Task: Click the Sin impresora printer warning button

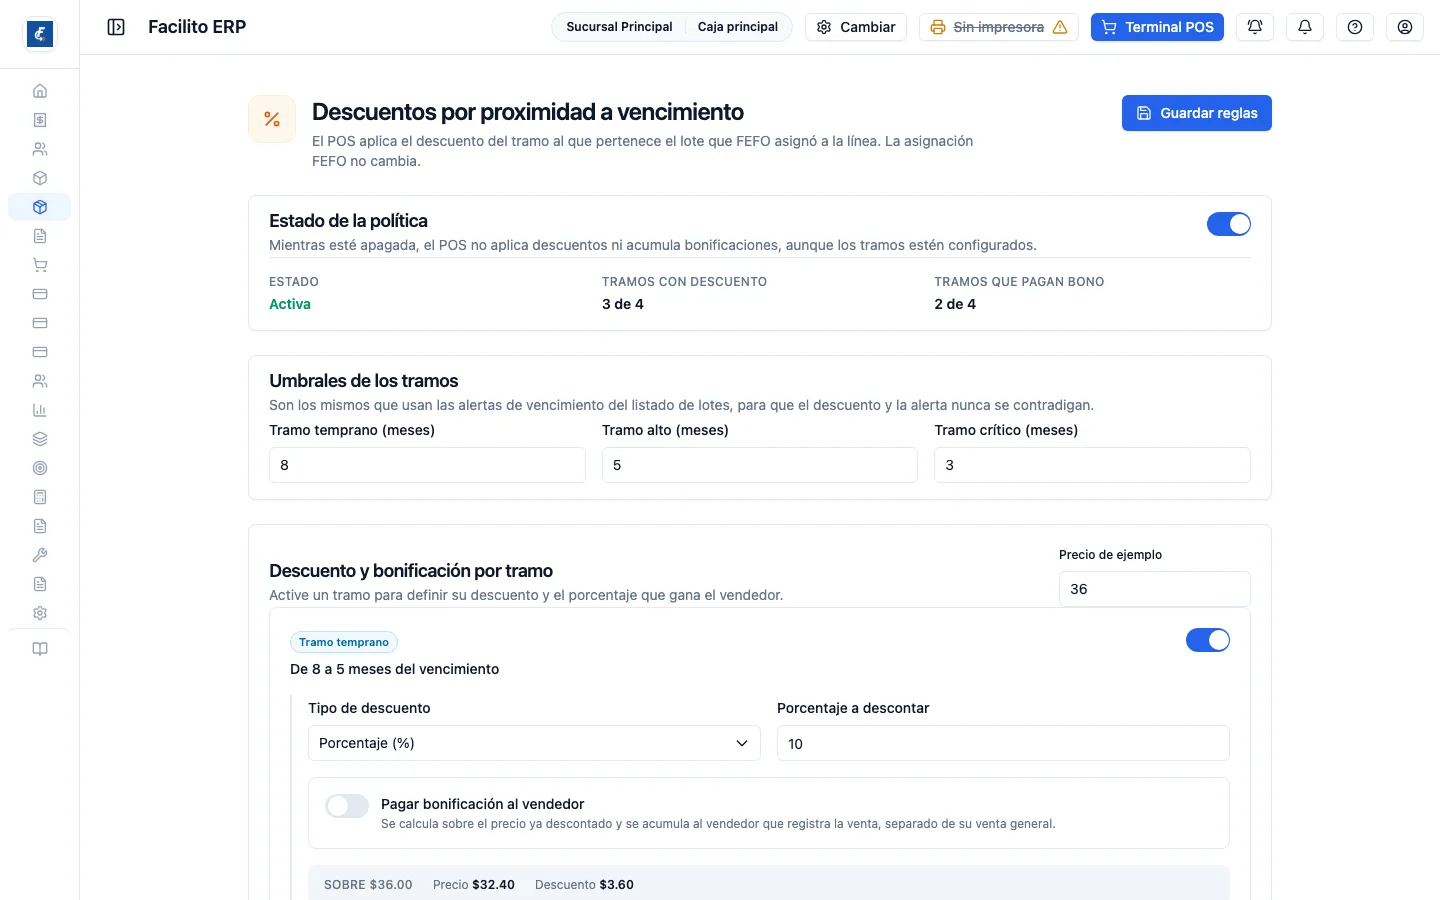Action: [x=999, y=27]
